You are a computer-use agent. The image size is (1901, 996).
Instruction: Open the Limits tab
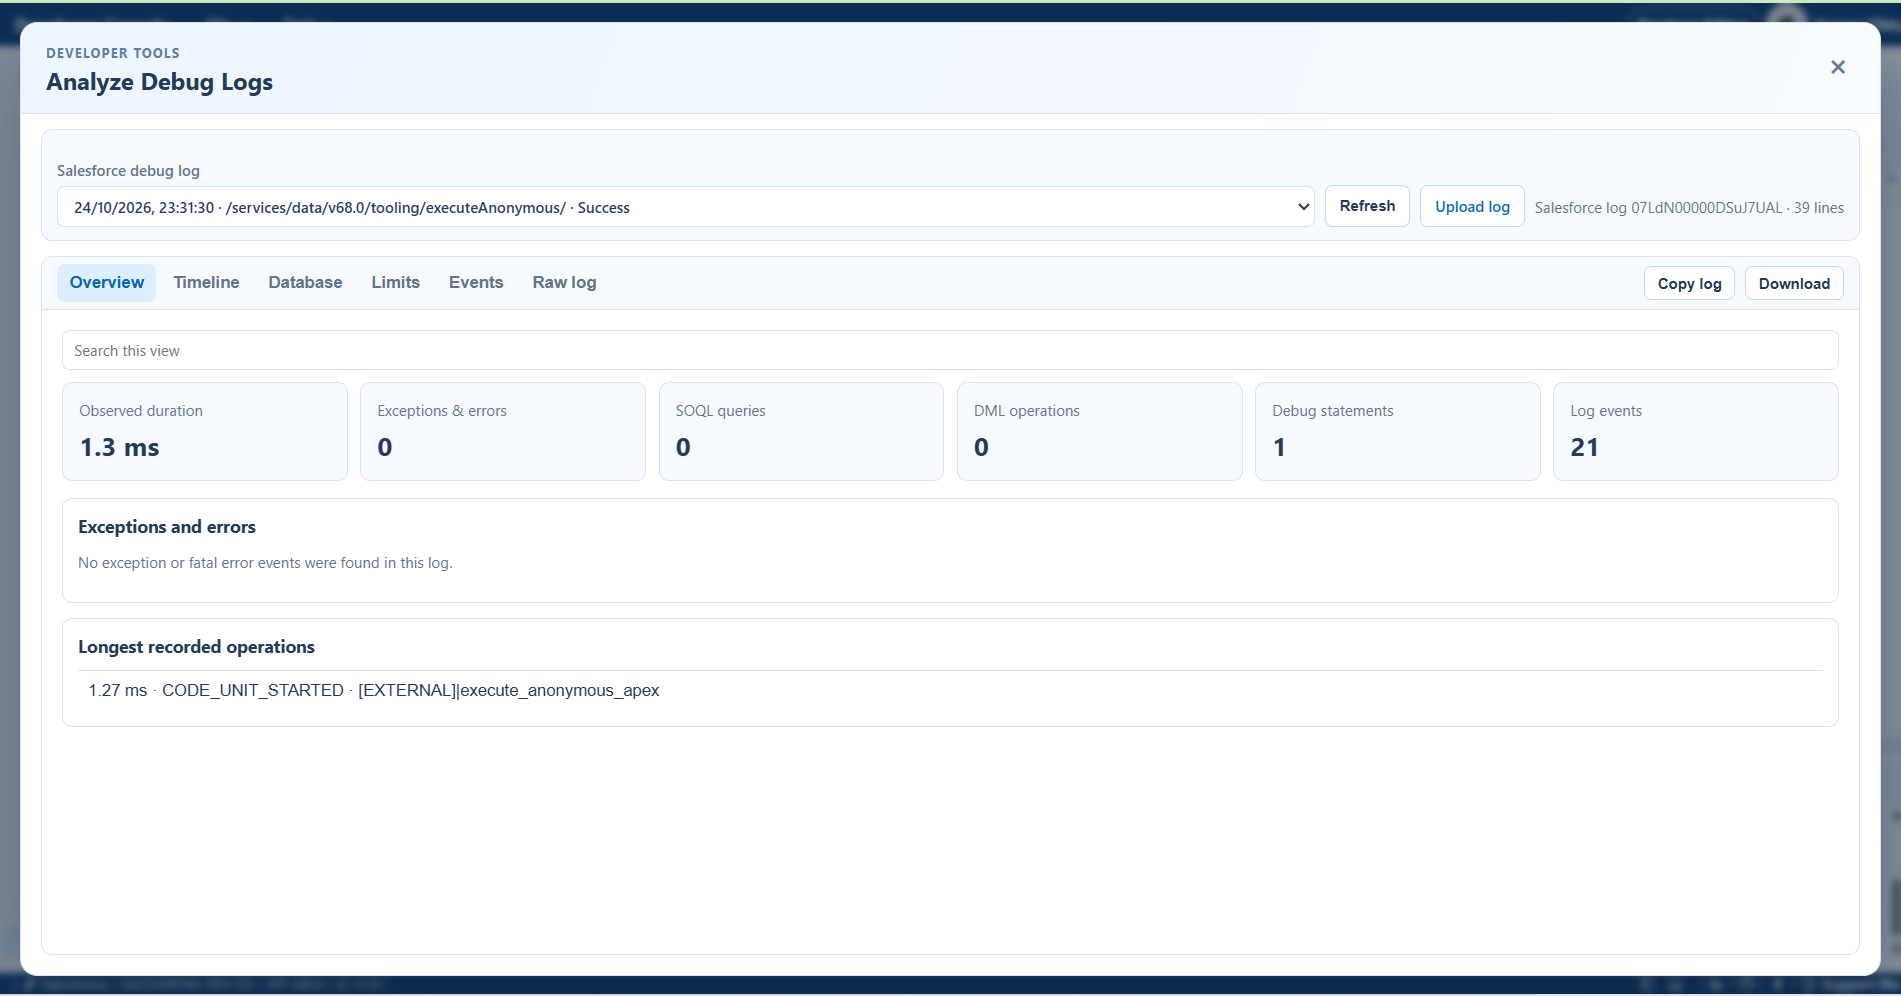[x=395, y=282]
